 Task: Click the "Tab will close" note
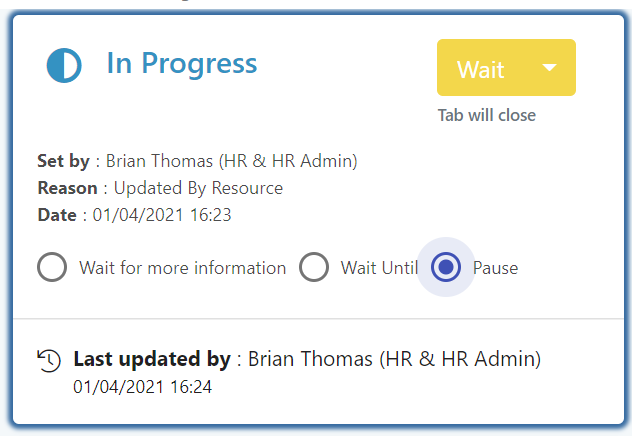point(487,115)
